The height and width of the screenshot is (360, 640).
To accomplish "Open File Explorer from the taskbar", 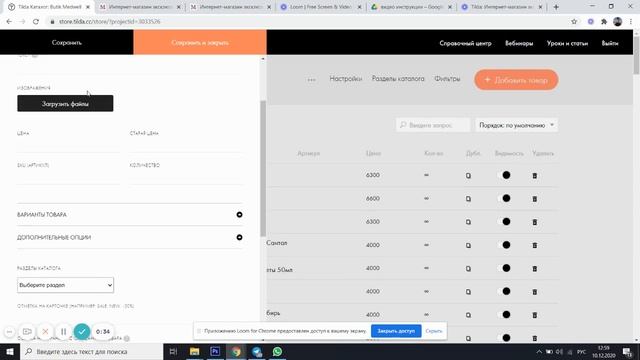I will pyautogui.click(x=194, y=351).
